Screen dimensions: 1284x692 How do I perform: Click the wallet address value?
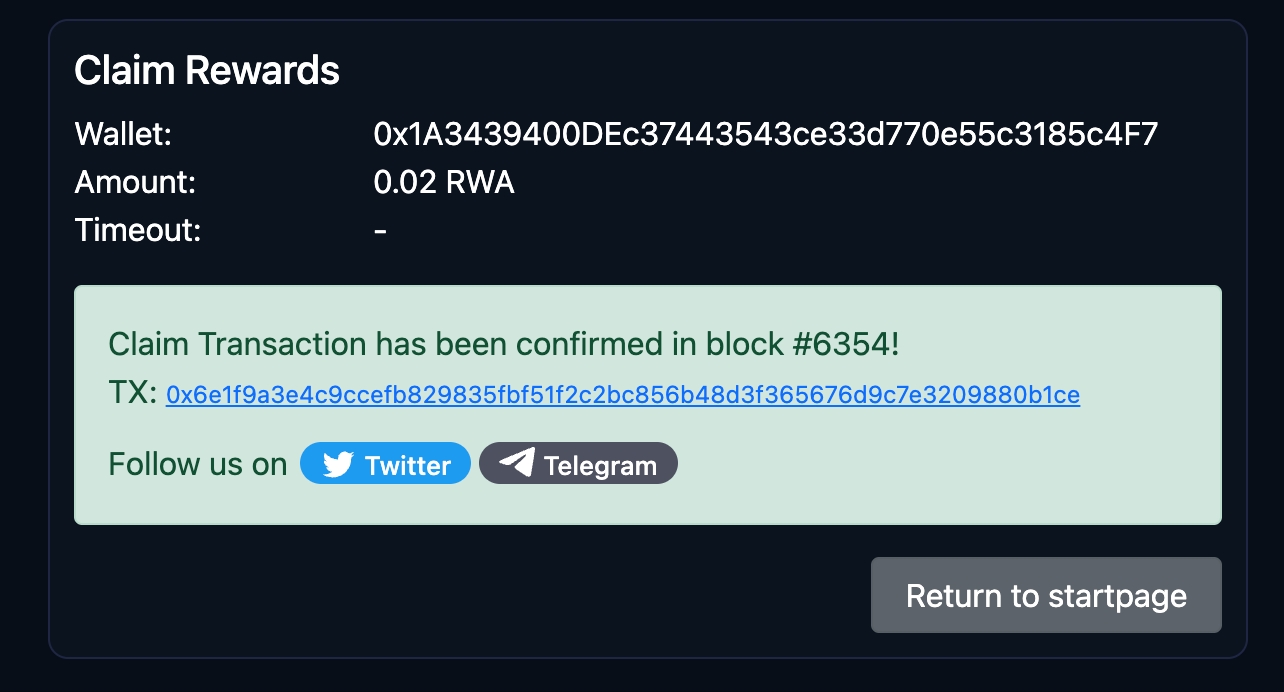[765, 134]
